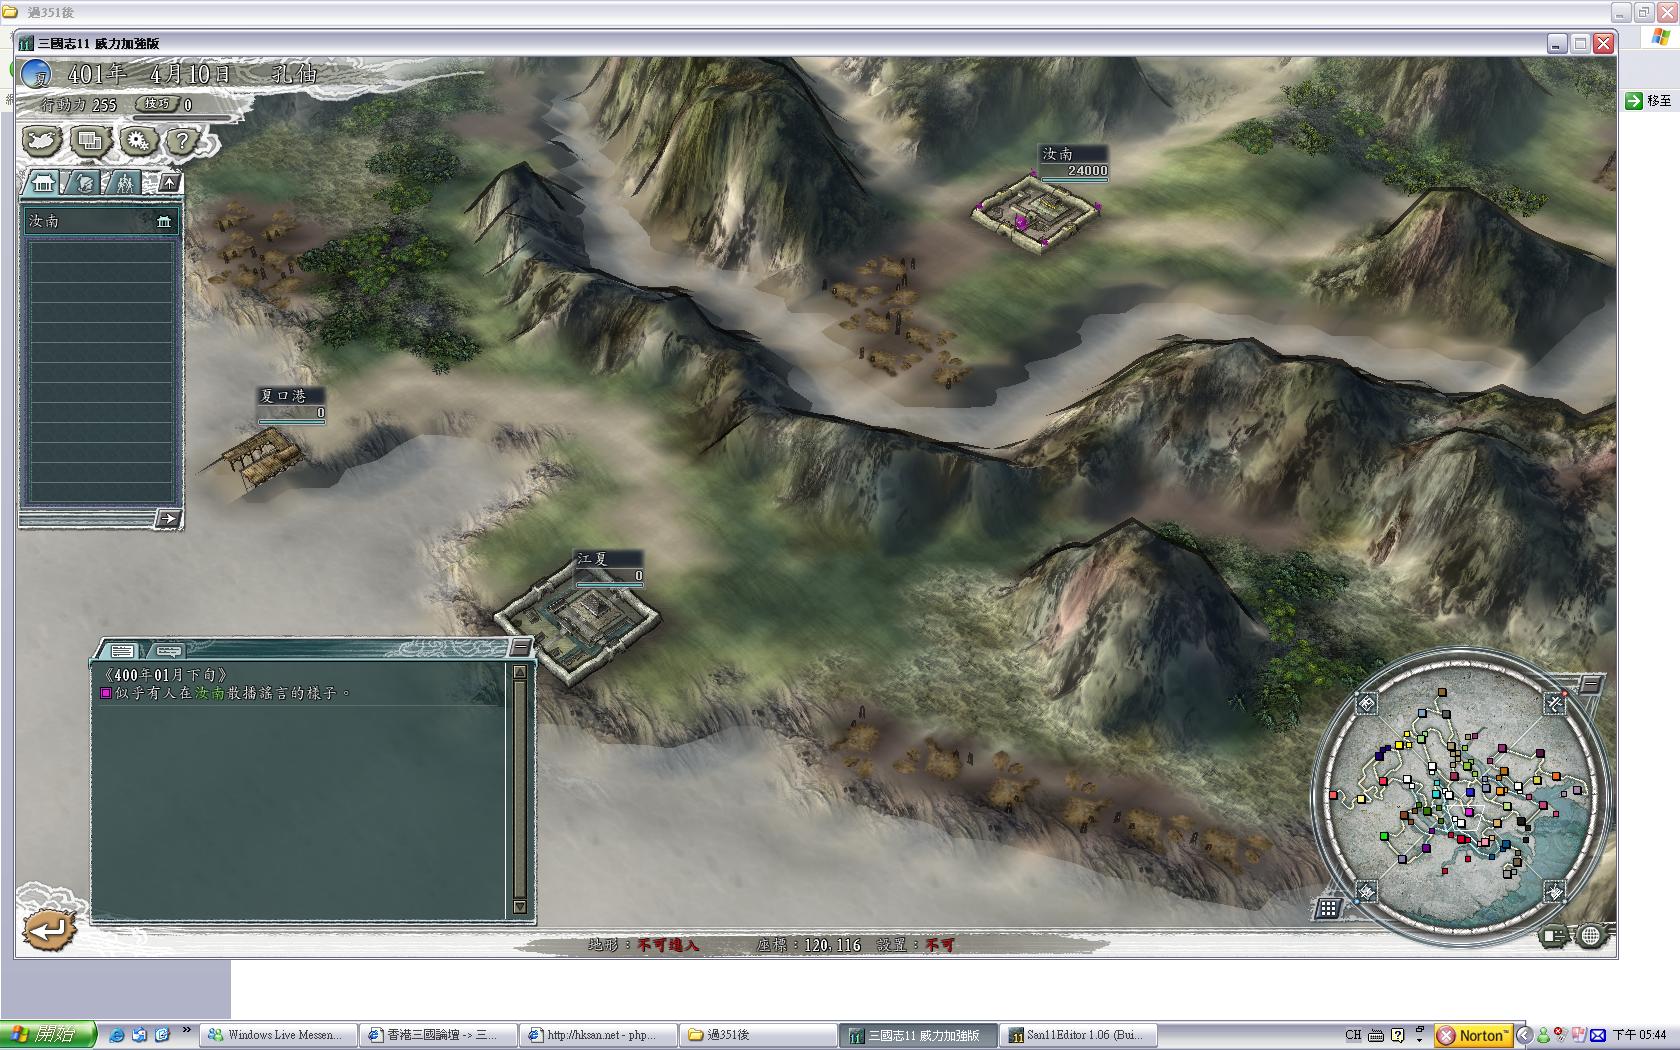
Task: Click the summer season globe icon
Action: point(37,75)
